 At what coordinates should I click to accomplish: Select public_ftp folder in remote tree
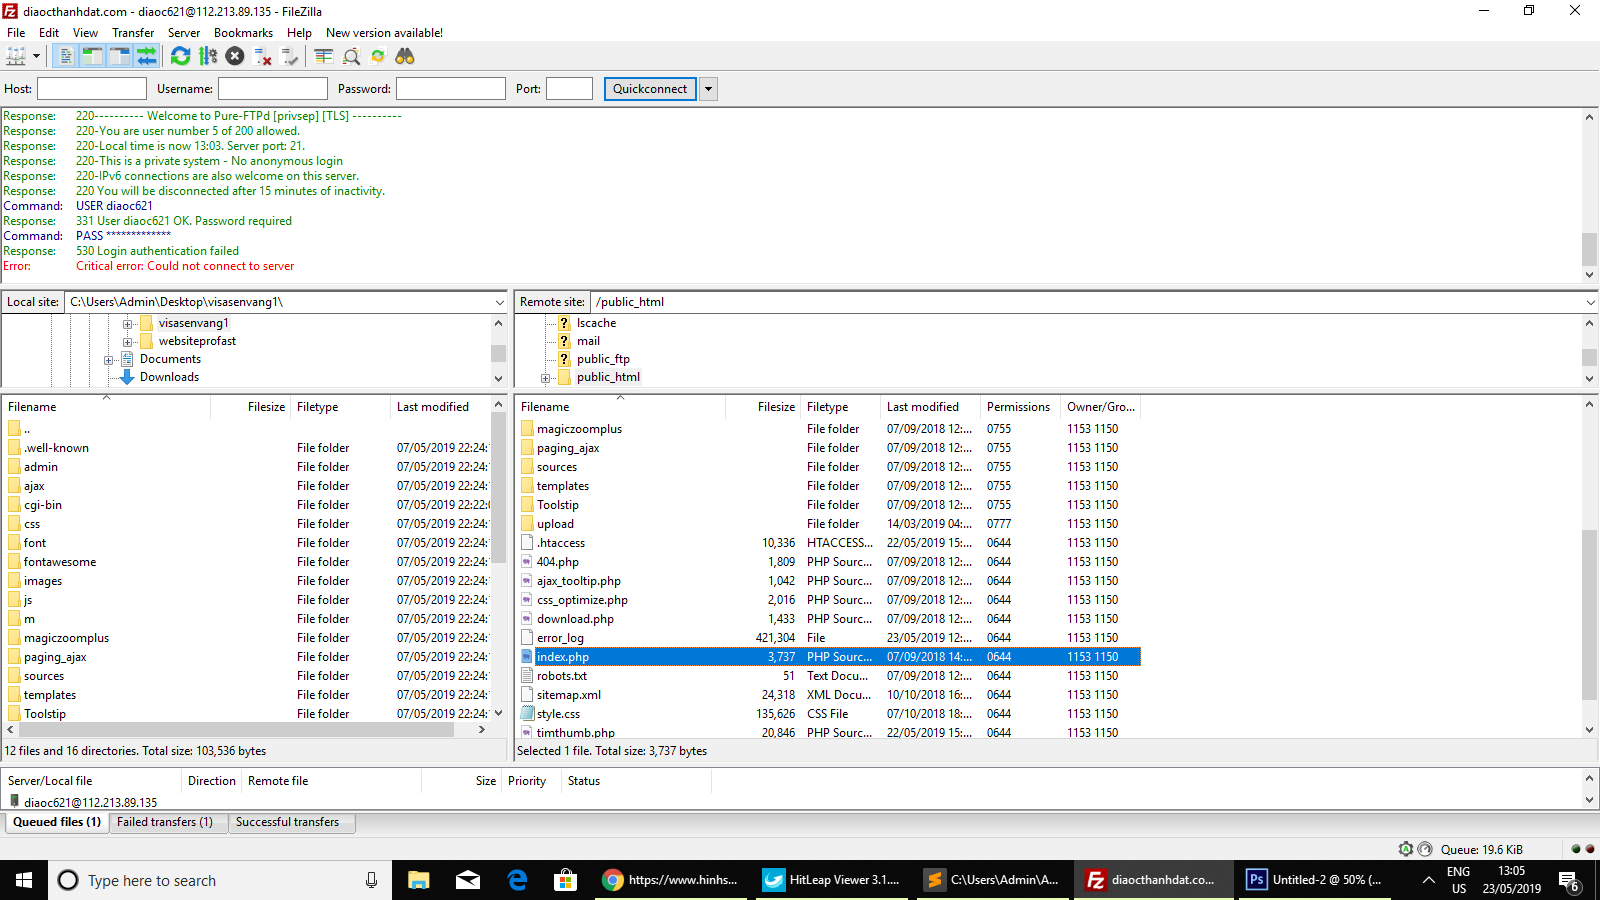[x=603, y=359]
